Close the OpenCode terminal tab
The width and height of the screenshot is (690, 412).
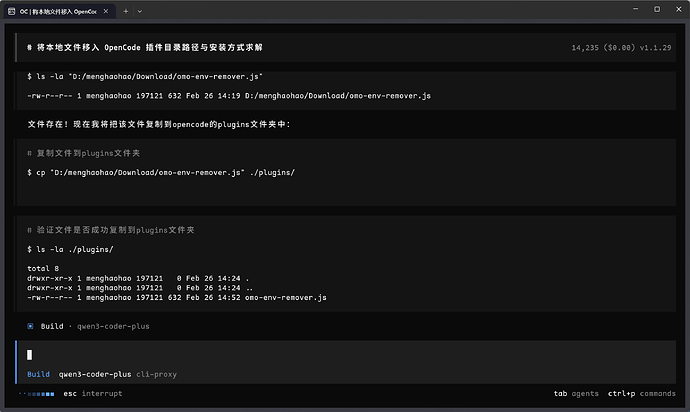[x=106, y=11]
